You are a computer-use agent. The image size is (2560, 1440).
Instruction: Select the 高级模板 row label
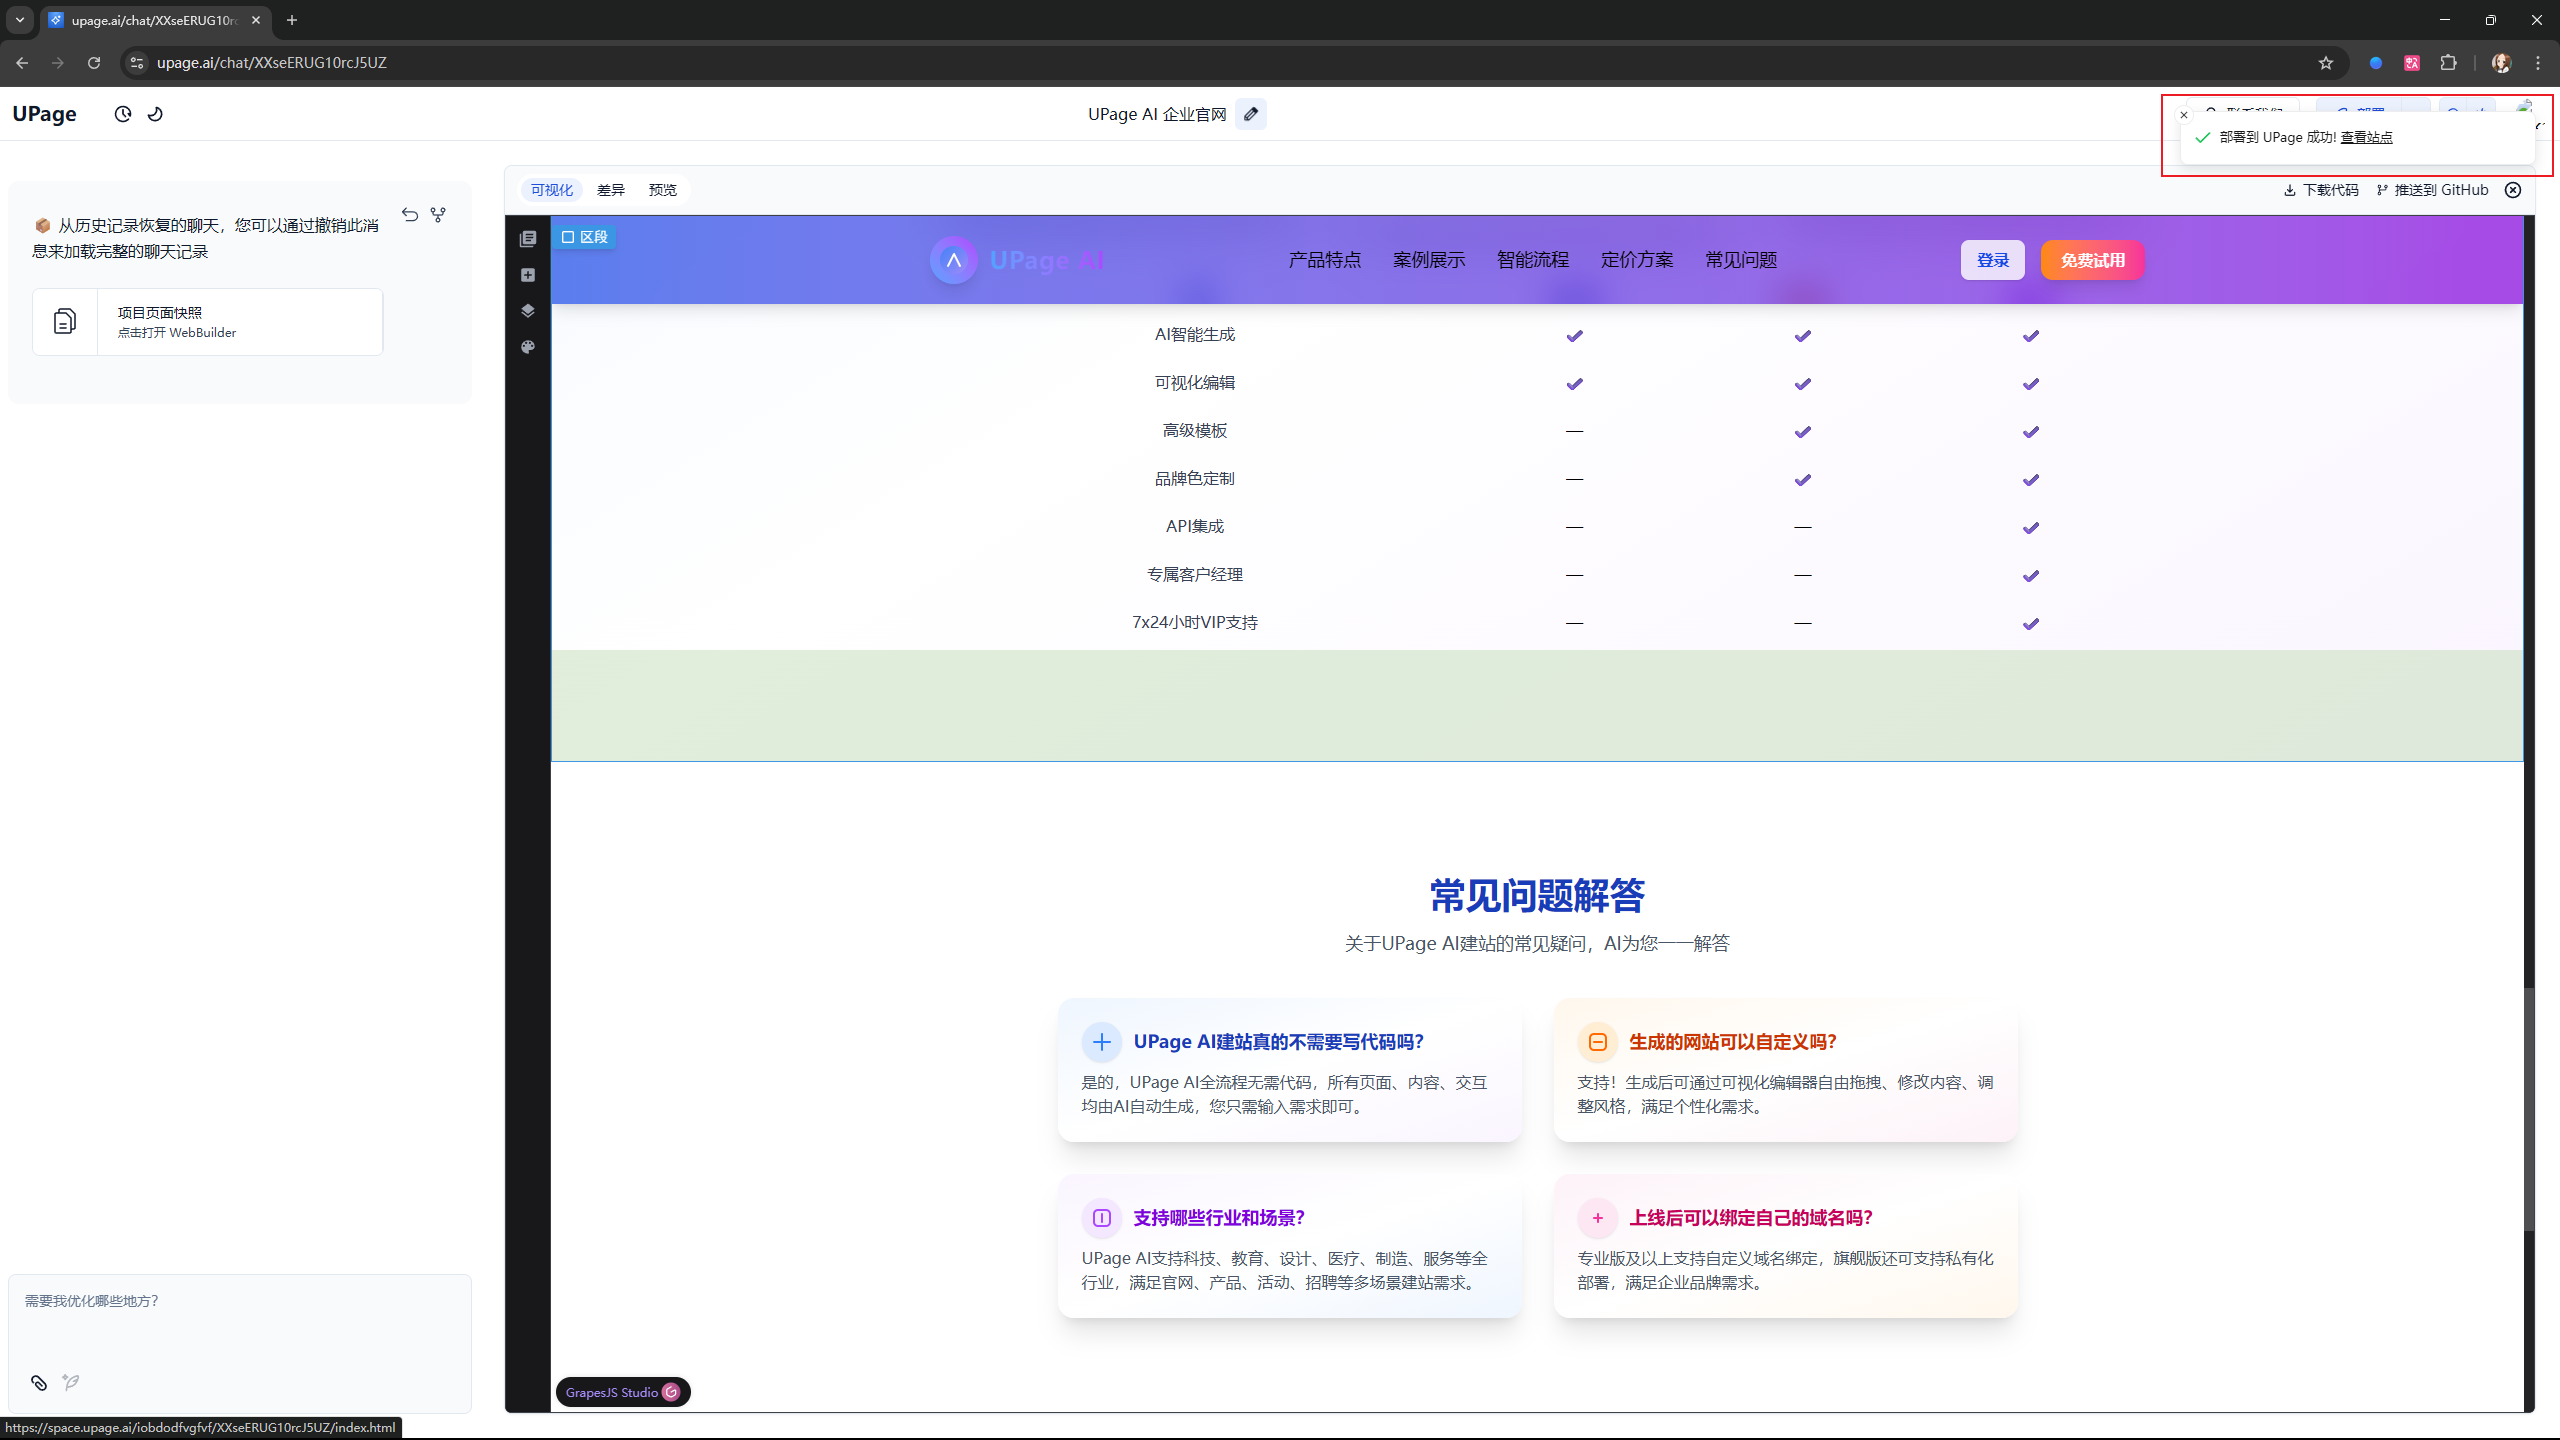point(1195,431)
